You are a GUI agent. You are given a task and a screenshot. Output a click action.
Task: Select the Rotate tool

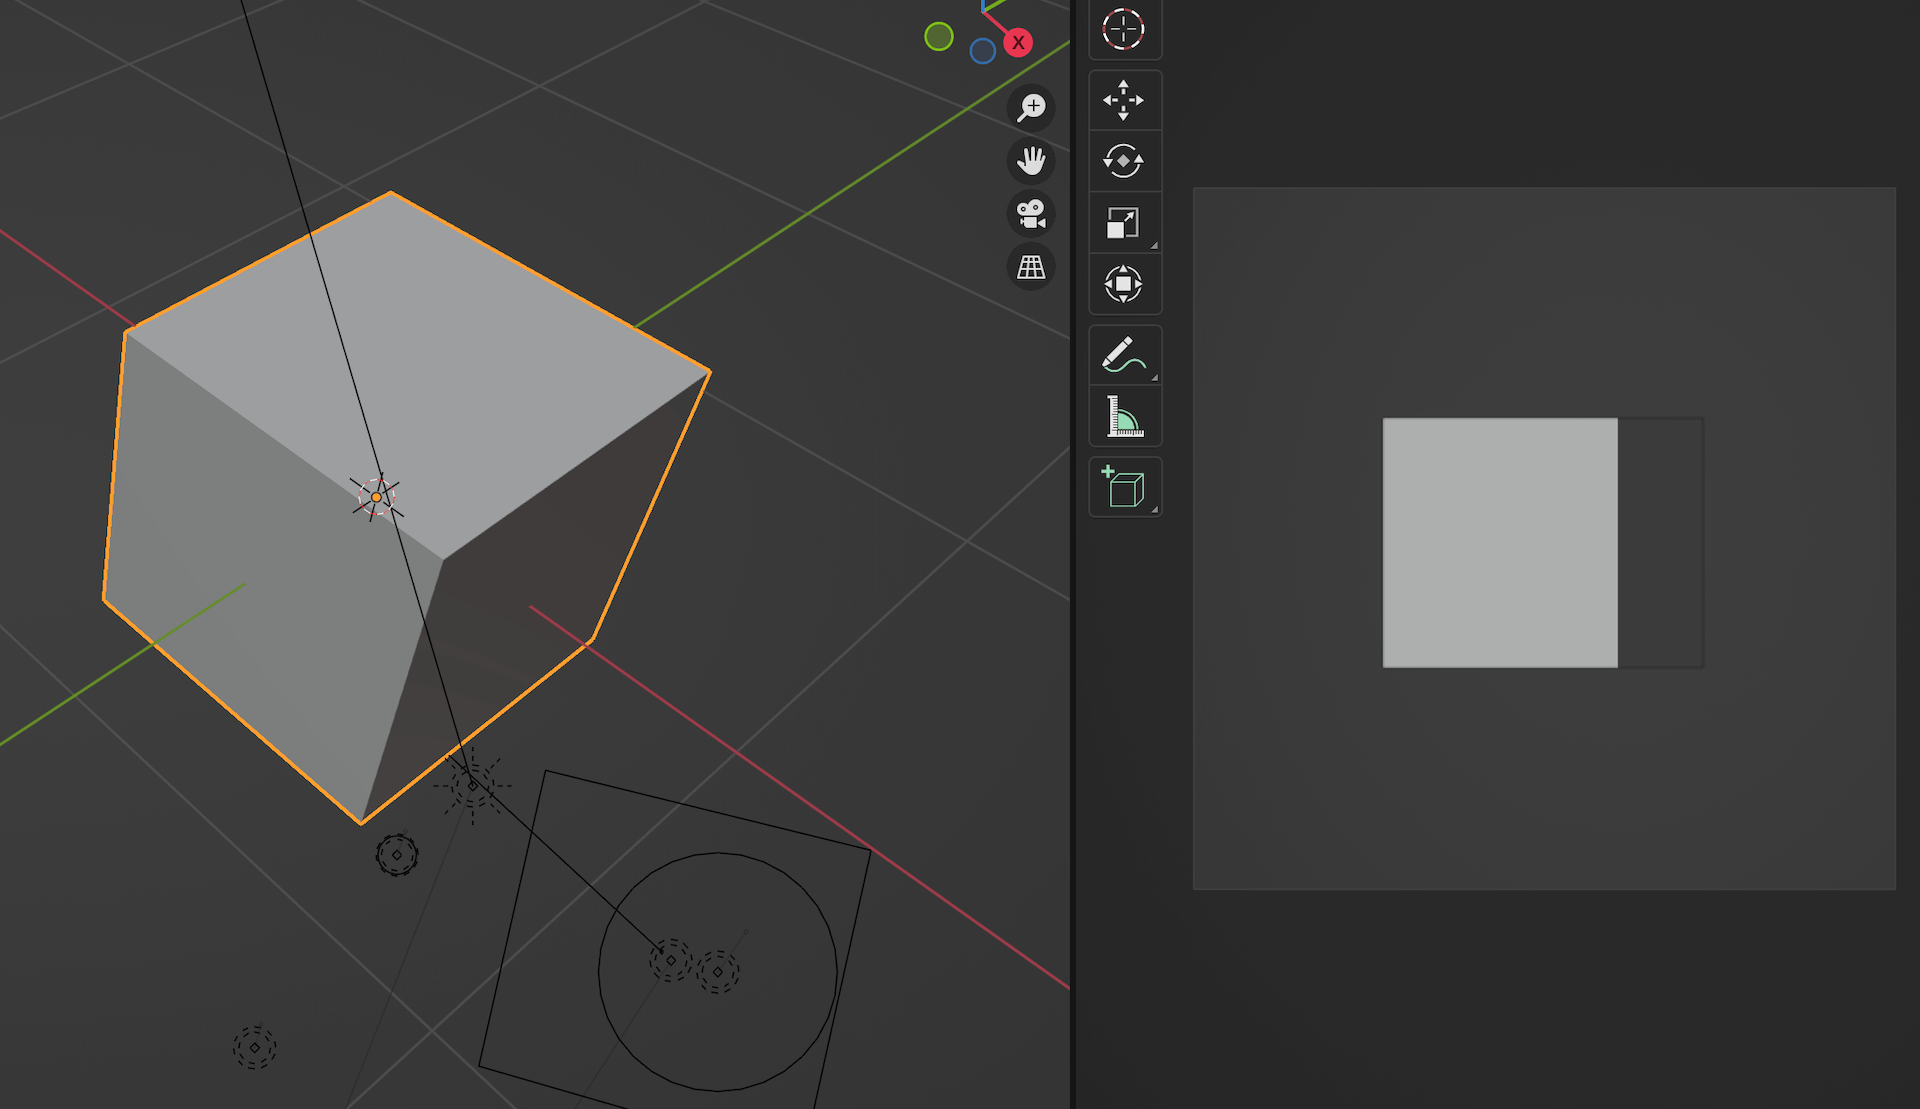(1124, 161)
